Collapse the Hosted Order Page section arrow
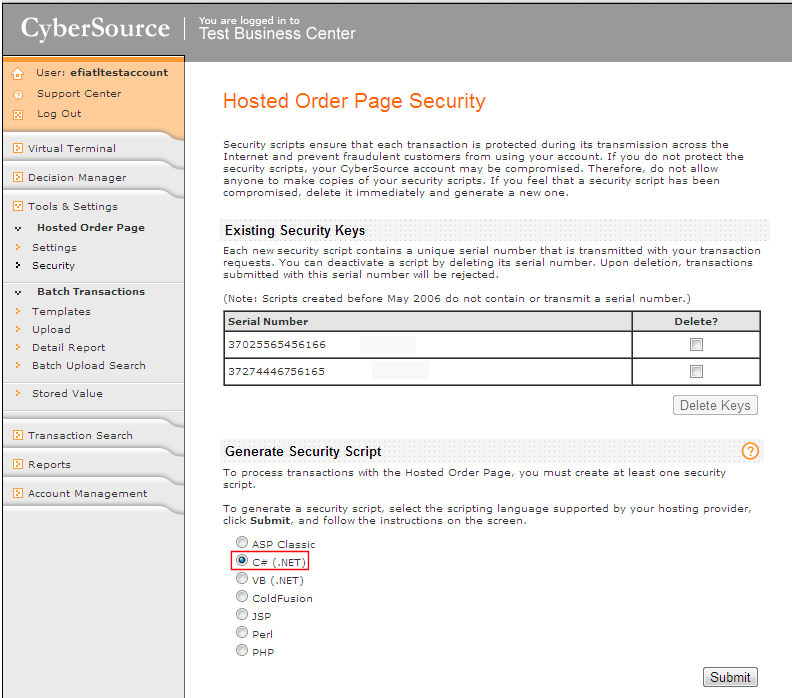The image size is (792, 698). point(18,228)
